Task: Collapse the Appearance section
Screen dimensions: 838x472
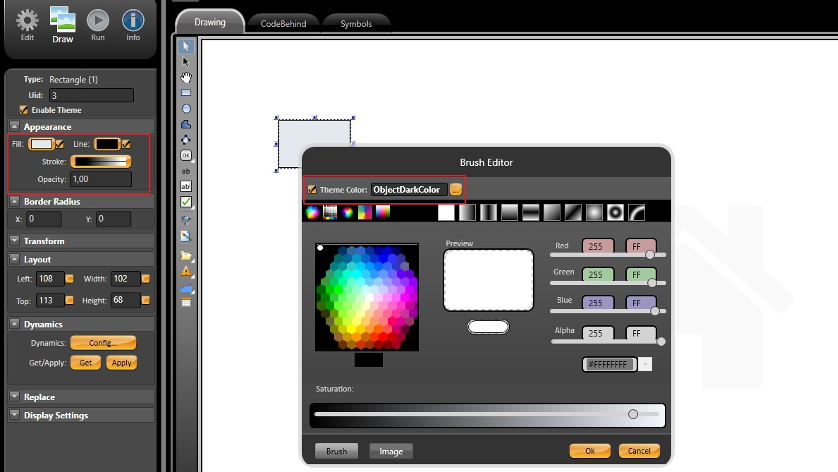Action: tap(15, 127)
